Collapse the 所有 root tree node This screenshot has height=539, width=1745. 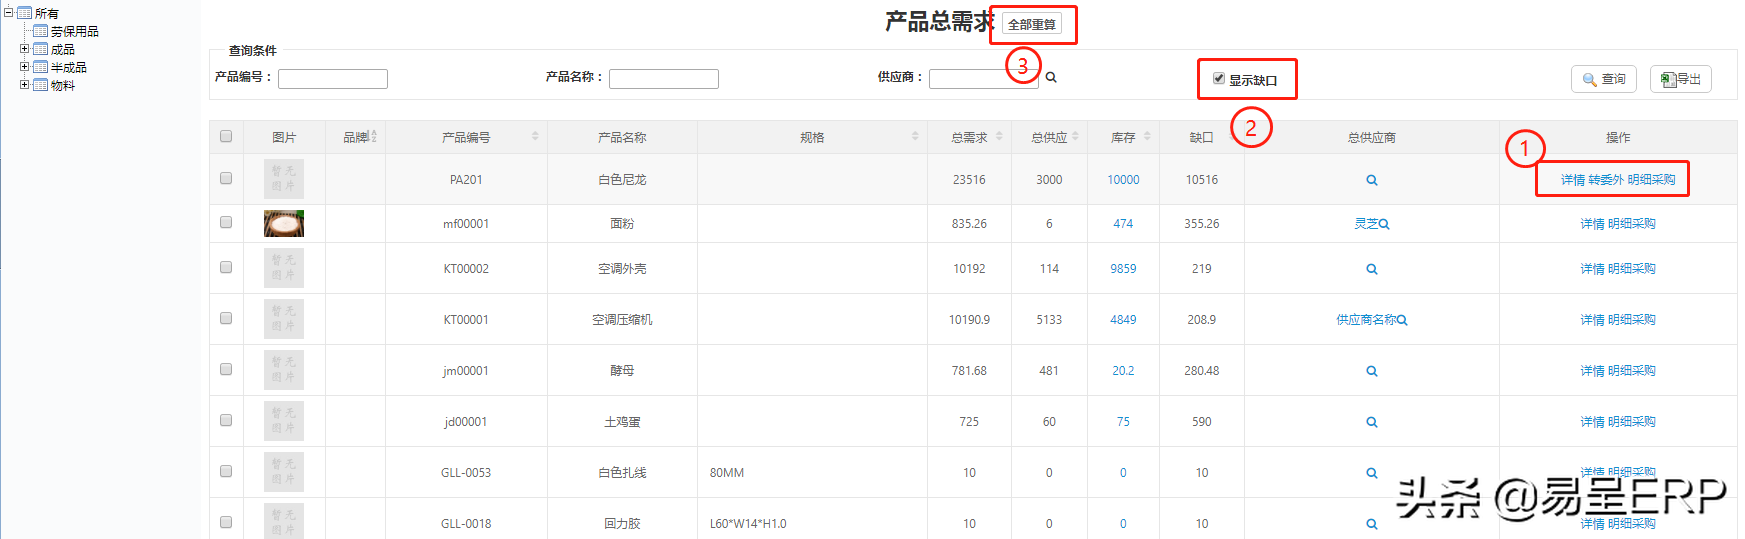click(x=8, y=12)
